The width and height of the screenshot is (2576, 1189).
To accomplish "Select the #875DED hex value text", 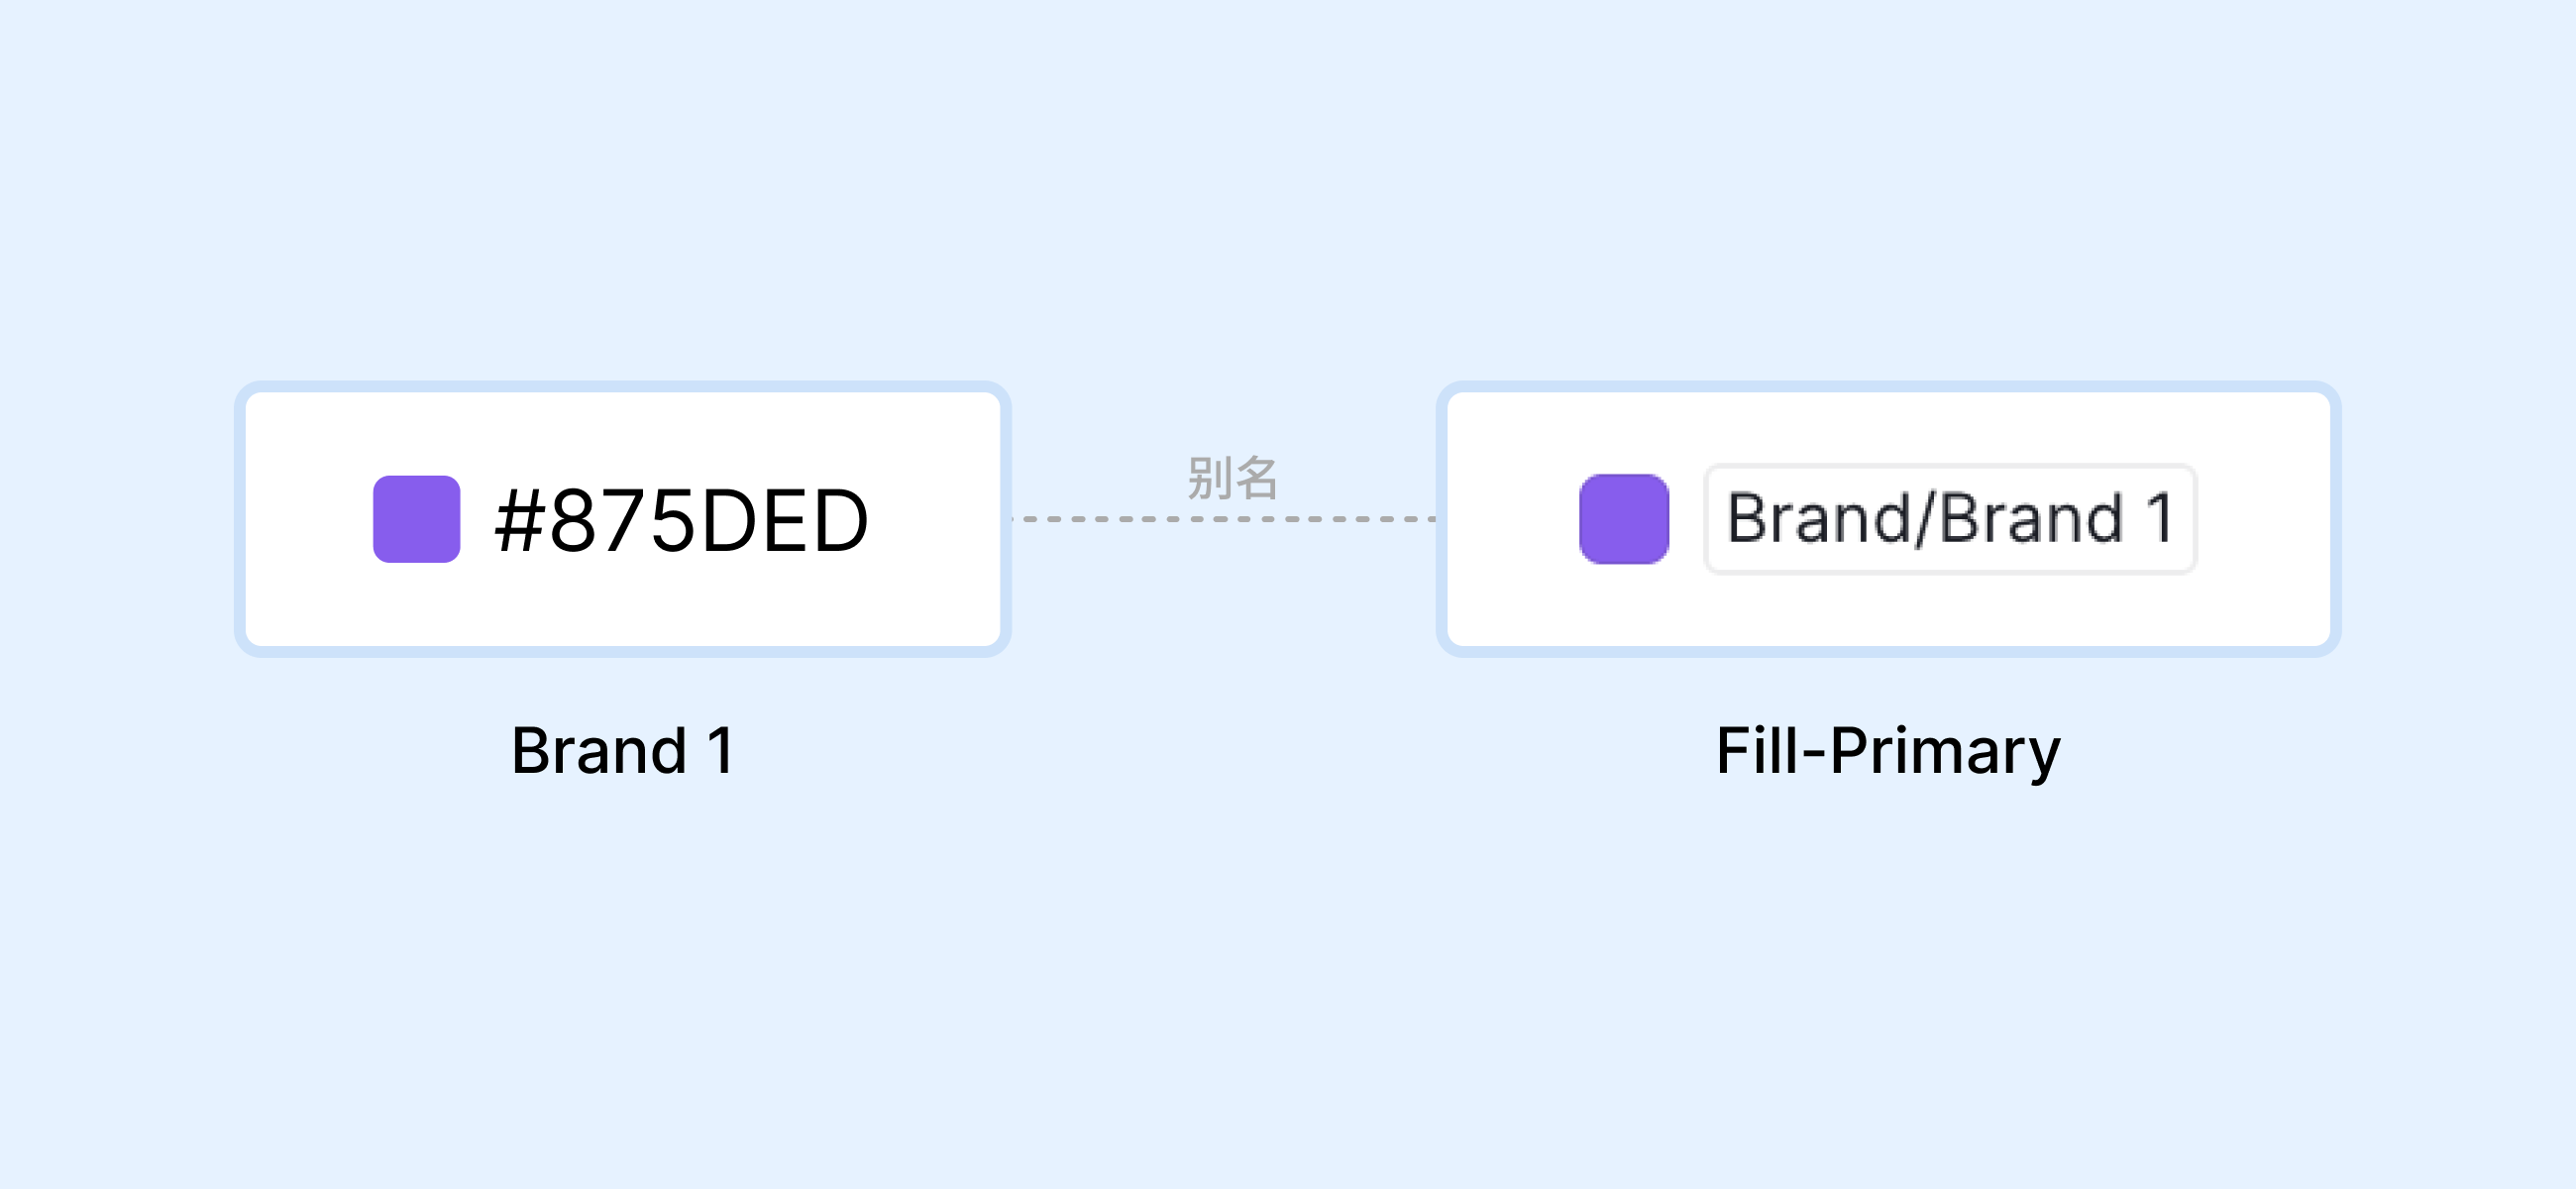I will [x=682, y=520].
